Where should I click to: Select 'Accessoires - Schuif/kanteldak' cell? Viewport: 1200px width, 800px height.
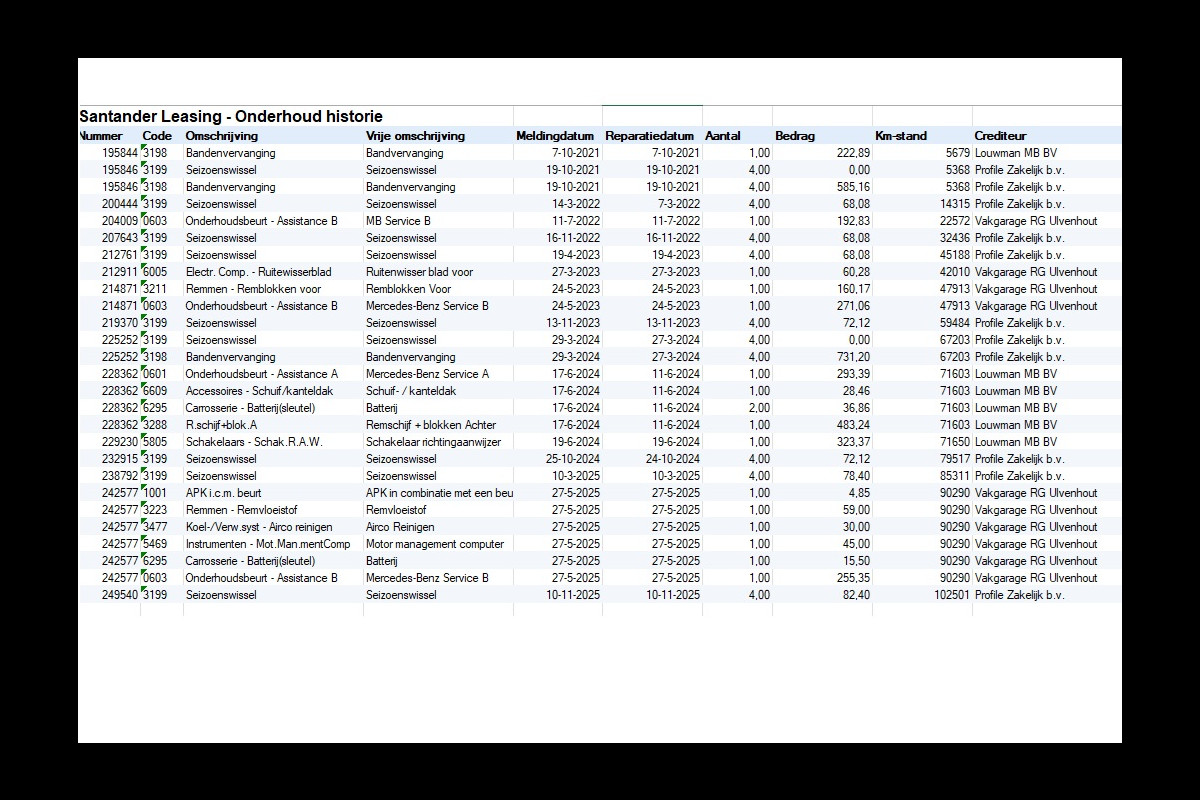257,391
